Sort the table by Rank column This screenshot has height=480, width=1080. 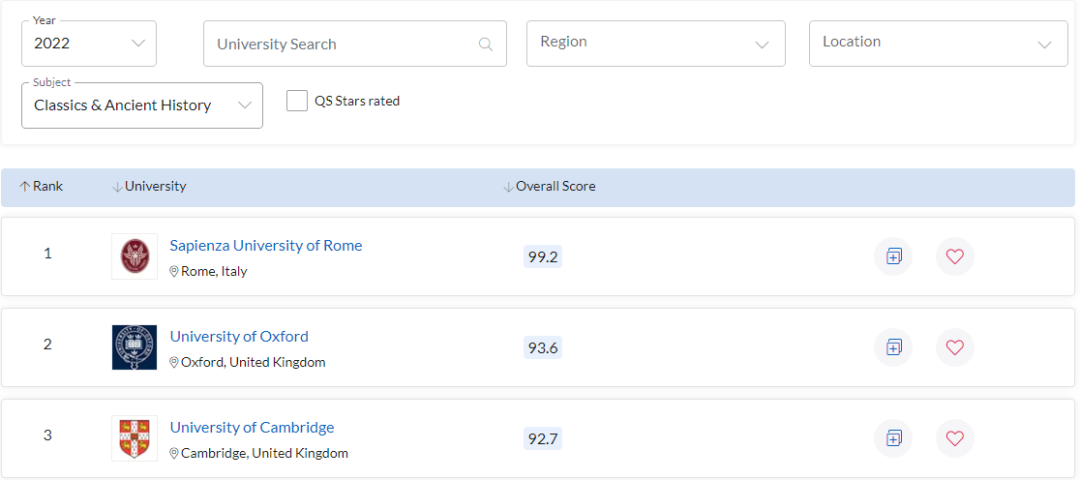coord(41,187)
